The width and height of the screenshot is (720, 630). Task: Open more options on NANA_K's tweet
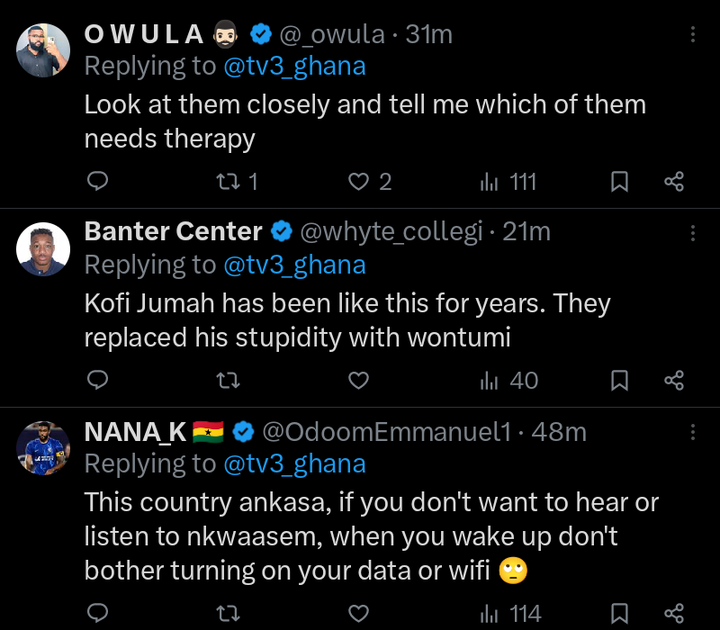click(x=693, y=432)
